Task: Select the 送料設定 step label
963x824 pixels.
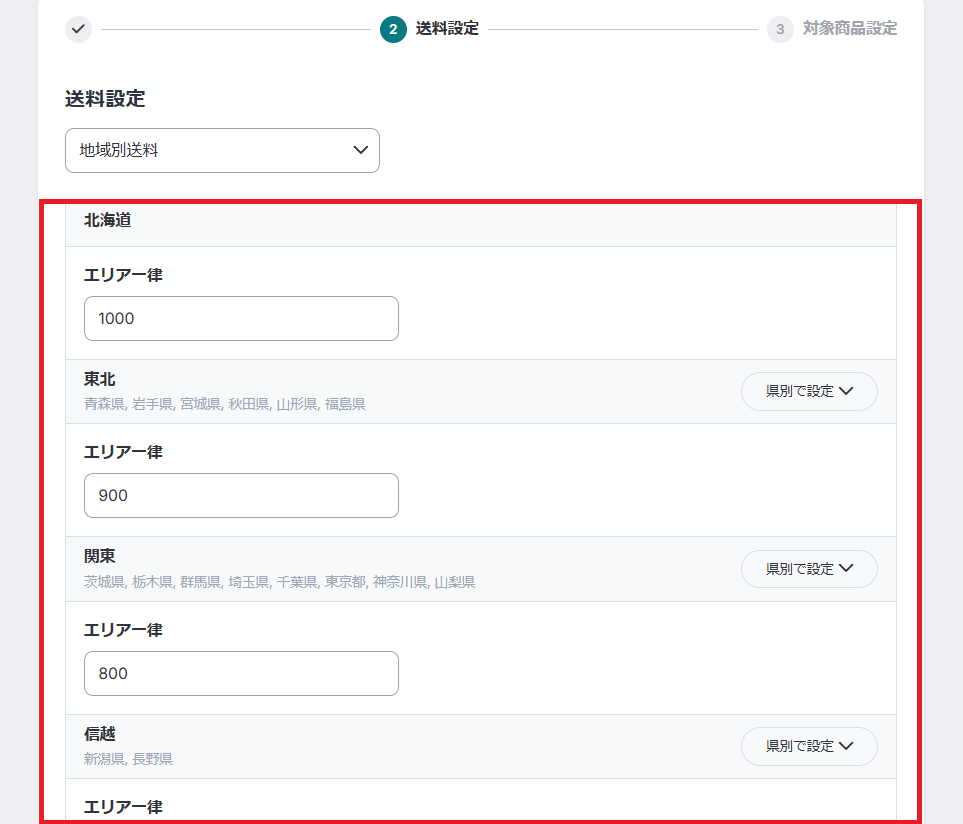Action: (x=447, y=29)
